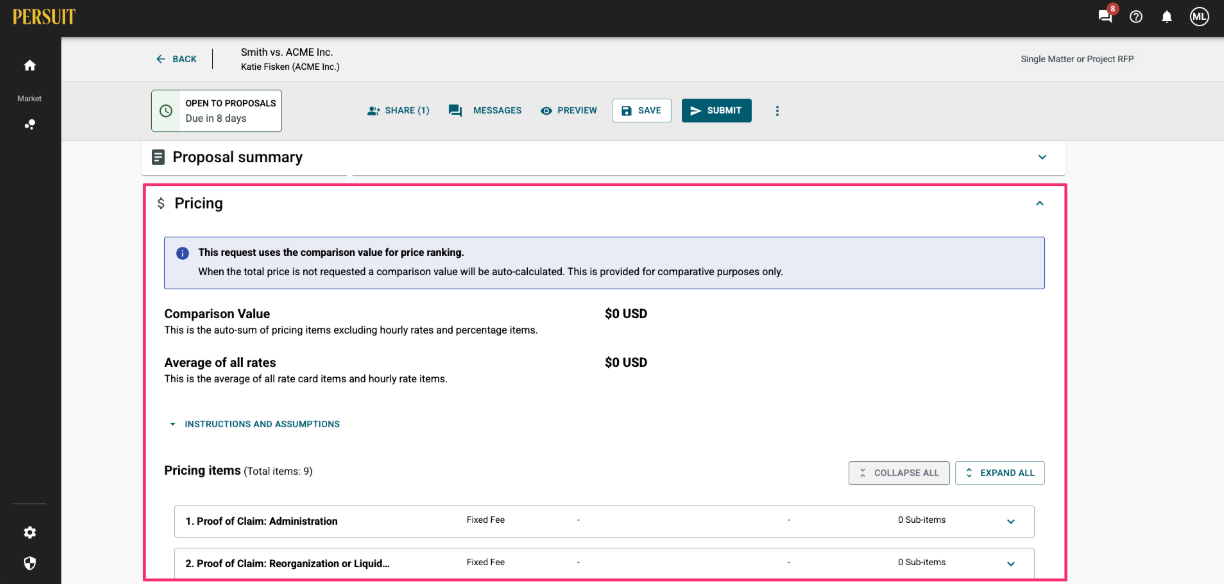Submit the proposal
The height and width of the screenshot is (584, 1224).
[x=717, y=111]
